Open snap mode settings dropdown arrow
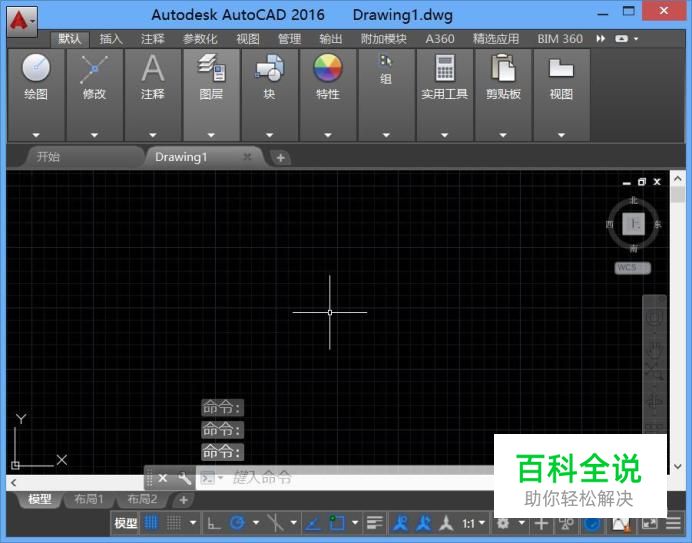Image resolution: width=692 pixels, height=543 pixels. pos(193,523)
